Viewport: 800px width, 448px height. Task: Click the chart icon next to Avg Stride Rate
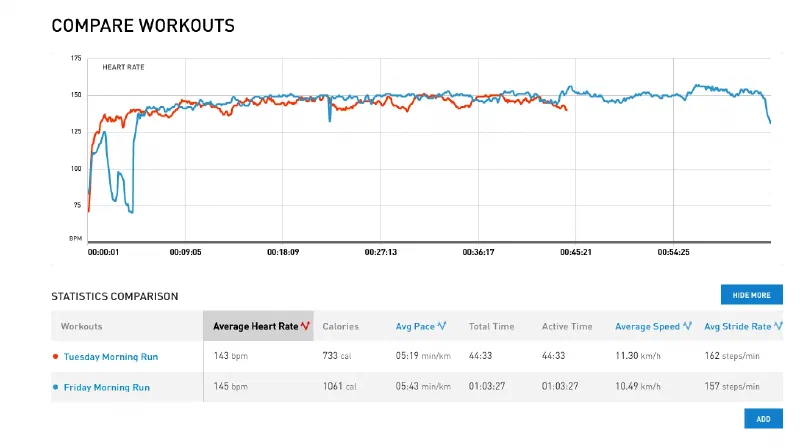(x=778, y=326)
